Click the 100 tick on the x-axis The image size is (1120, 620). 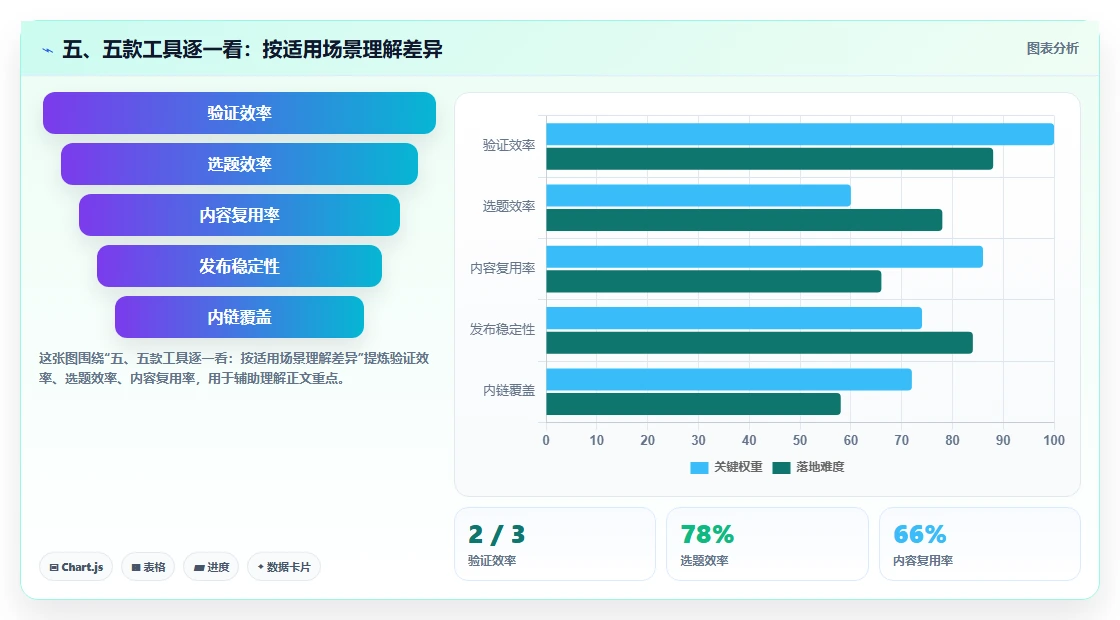click(1054, 441)
